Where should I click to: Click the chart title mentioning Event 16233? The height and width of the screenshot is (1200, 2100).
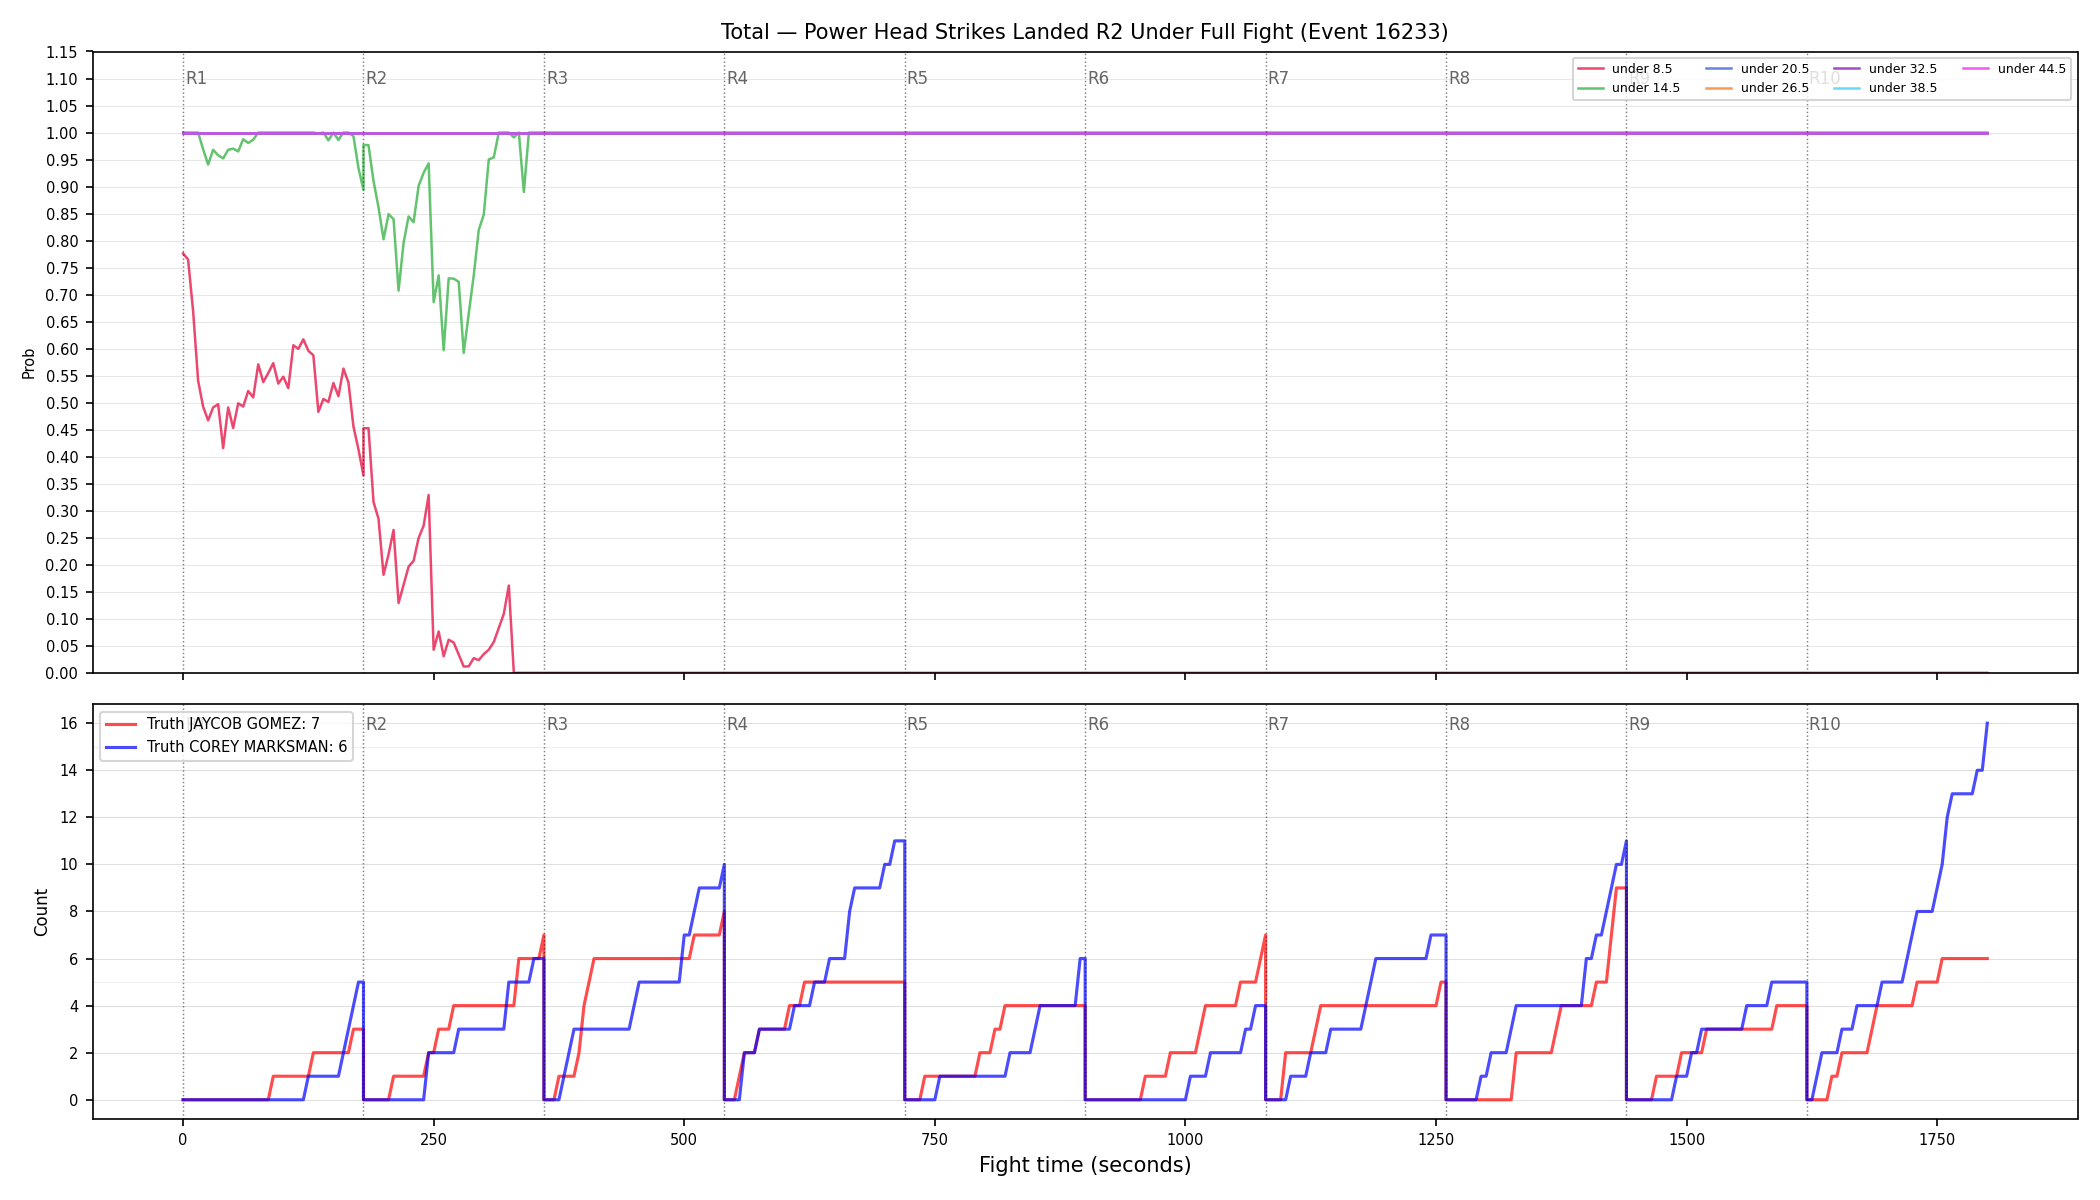(1084, 32)
